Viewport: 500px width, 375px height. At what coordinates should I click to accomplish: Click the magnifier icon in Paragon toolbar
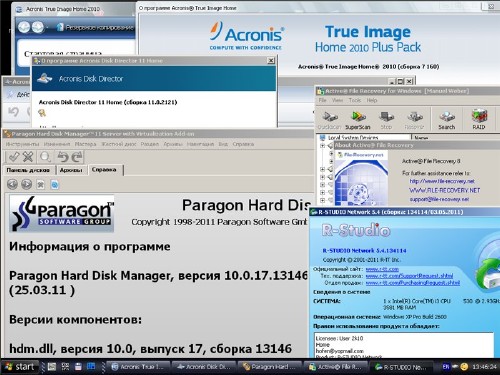pyautogui.click(x=45, y=157)
